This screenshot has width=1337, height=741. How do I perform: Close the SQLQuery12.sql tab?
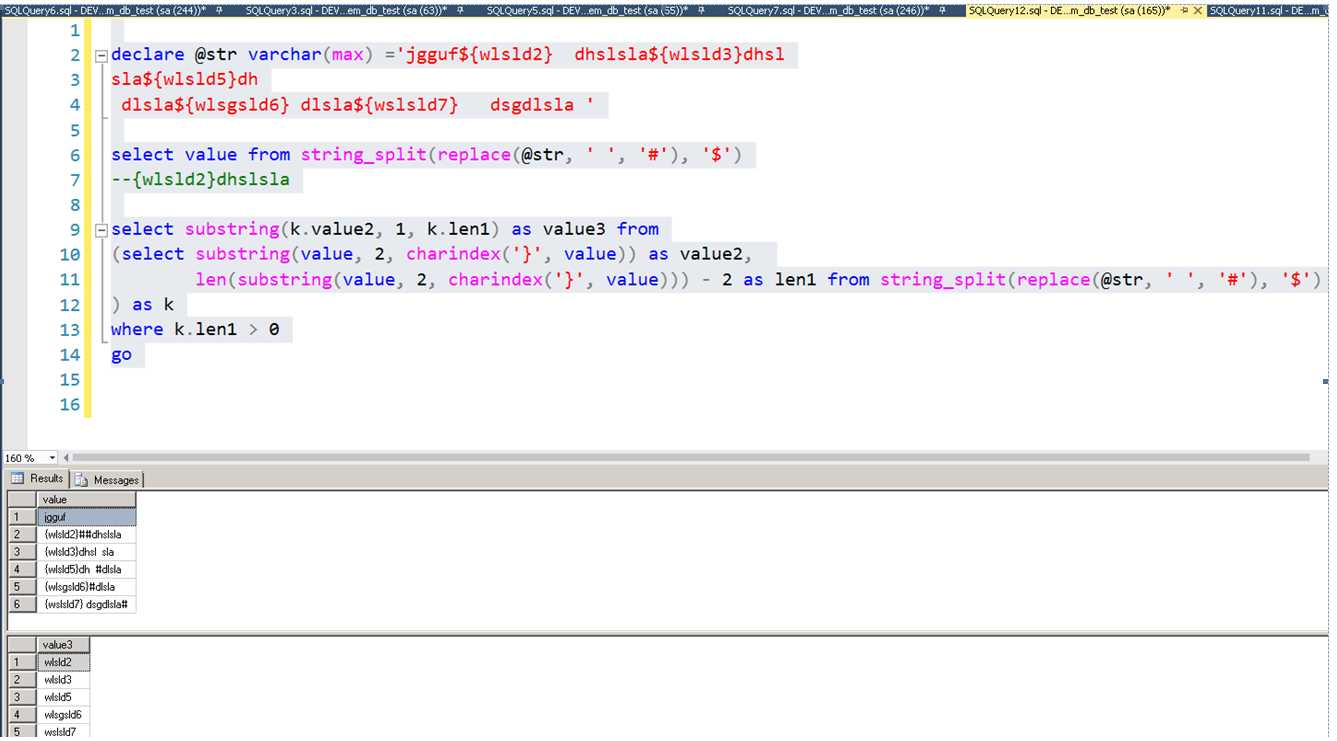point(1196,10)
